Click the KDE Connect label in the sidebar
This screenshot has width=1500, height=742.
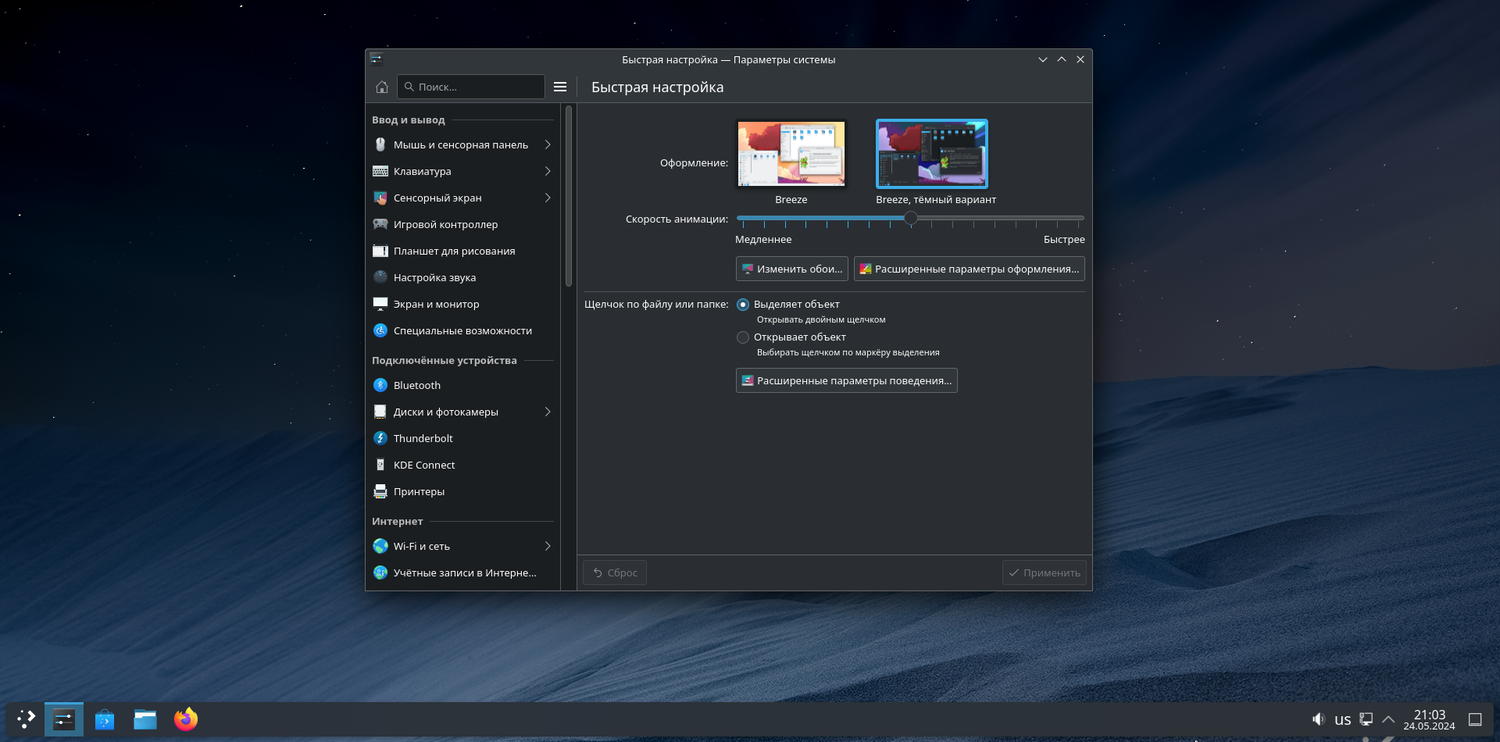click(424, 465)
